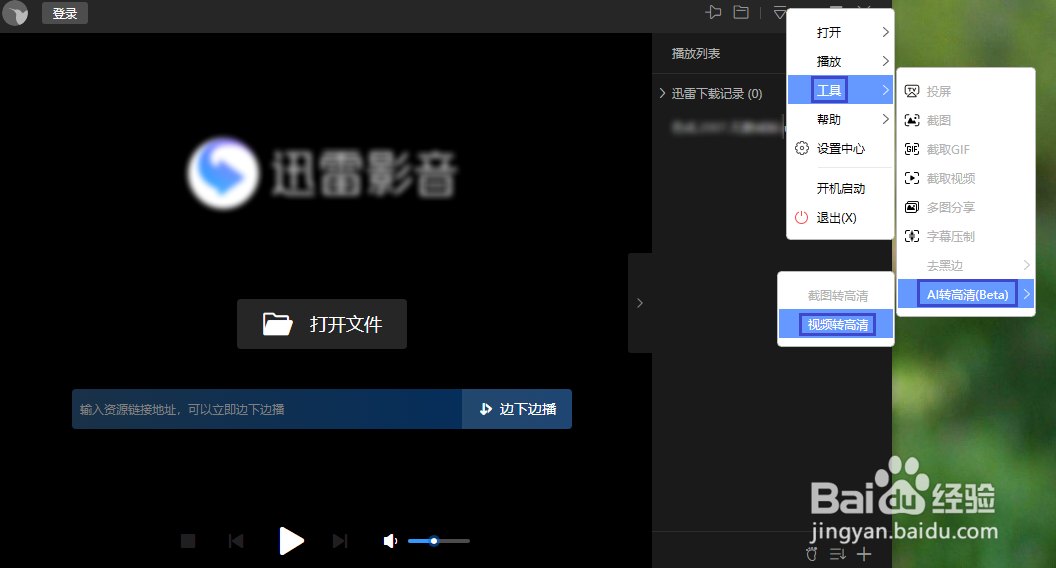Click the 边下边播 button
Viewport: 1056px width, 568px height.
(517, 409)
